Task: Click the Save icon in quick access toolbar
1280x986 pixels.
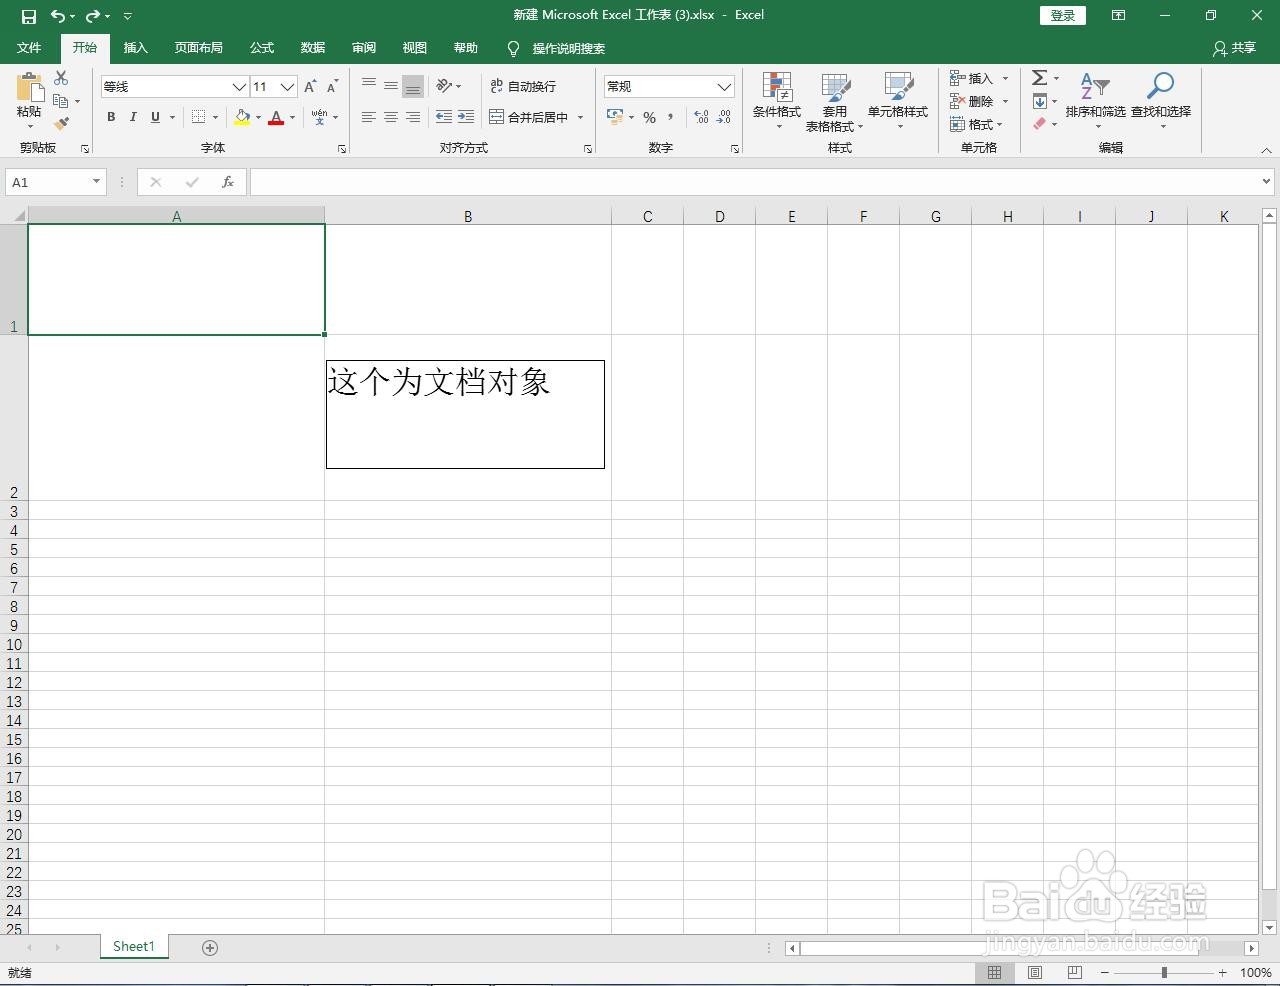Action: [x=28, y=16]
